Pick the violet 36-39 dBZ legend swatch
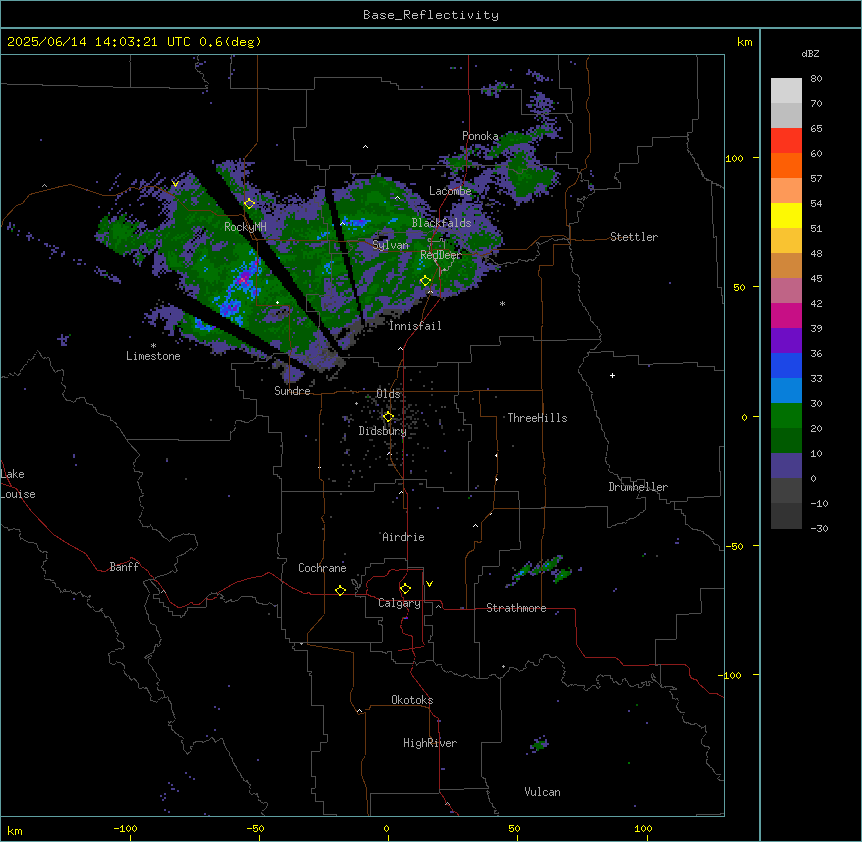862x842 pixels. coord(786,341)
